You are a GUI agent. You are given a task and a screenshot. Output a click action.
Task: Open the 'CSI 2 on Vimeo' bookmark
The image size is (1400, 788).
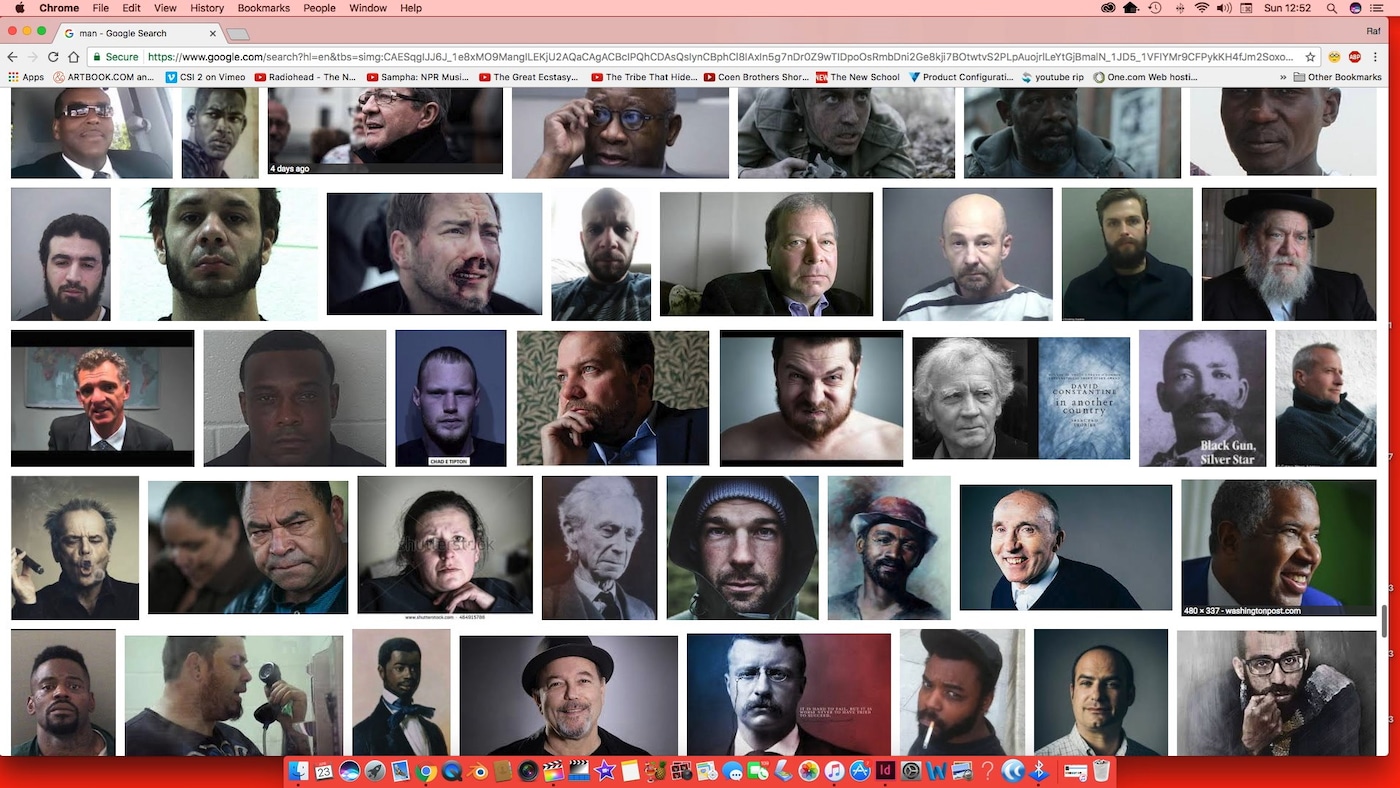[205, 77]
